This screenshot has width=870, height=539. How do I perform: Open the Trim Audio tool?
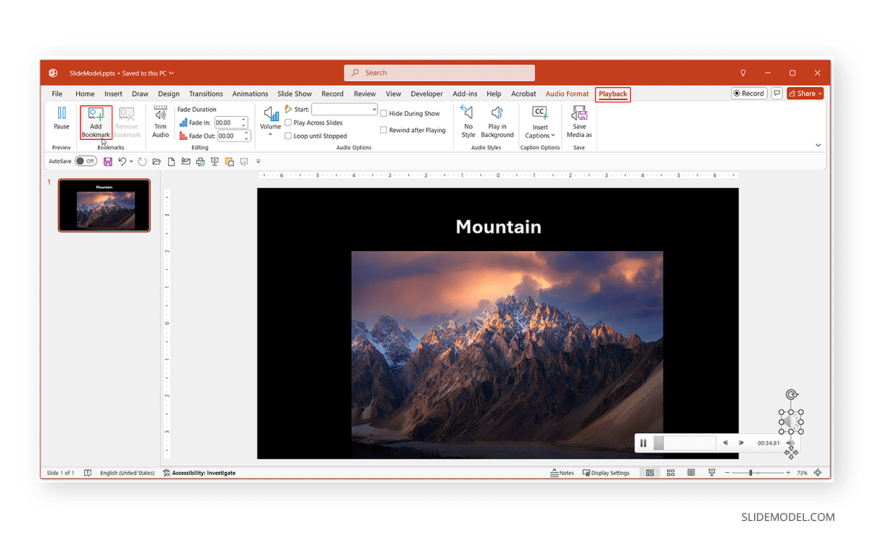point(160,122)
